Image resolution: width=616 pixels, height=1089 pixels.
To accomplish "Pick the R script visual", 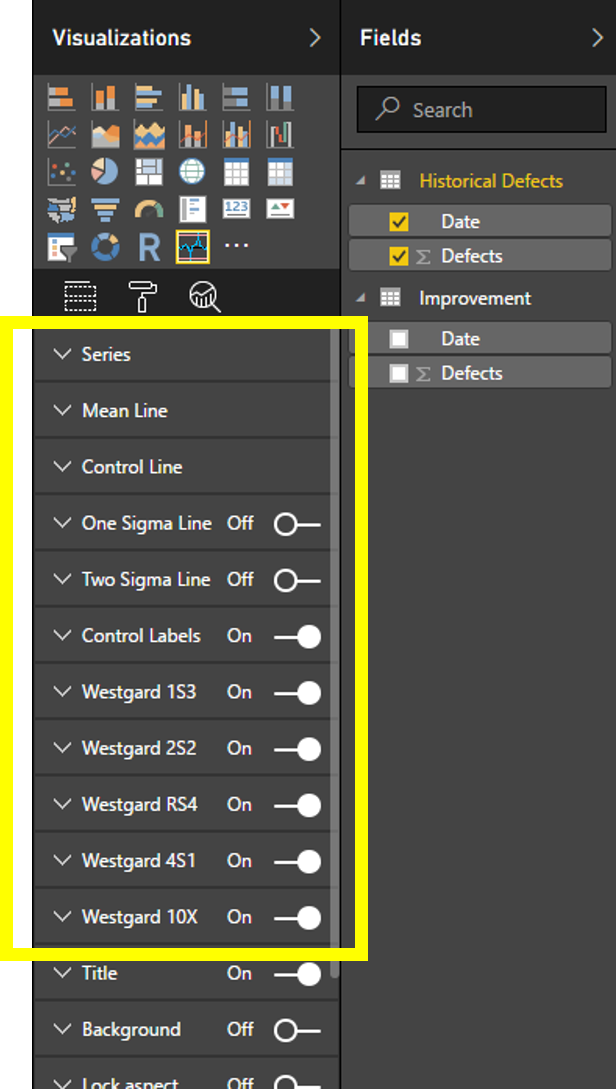I will tap(149, 246).
